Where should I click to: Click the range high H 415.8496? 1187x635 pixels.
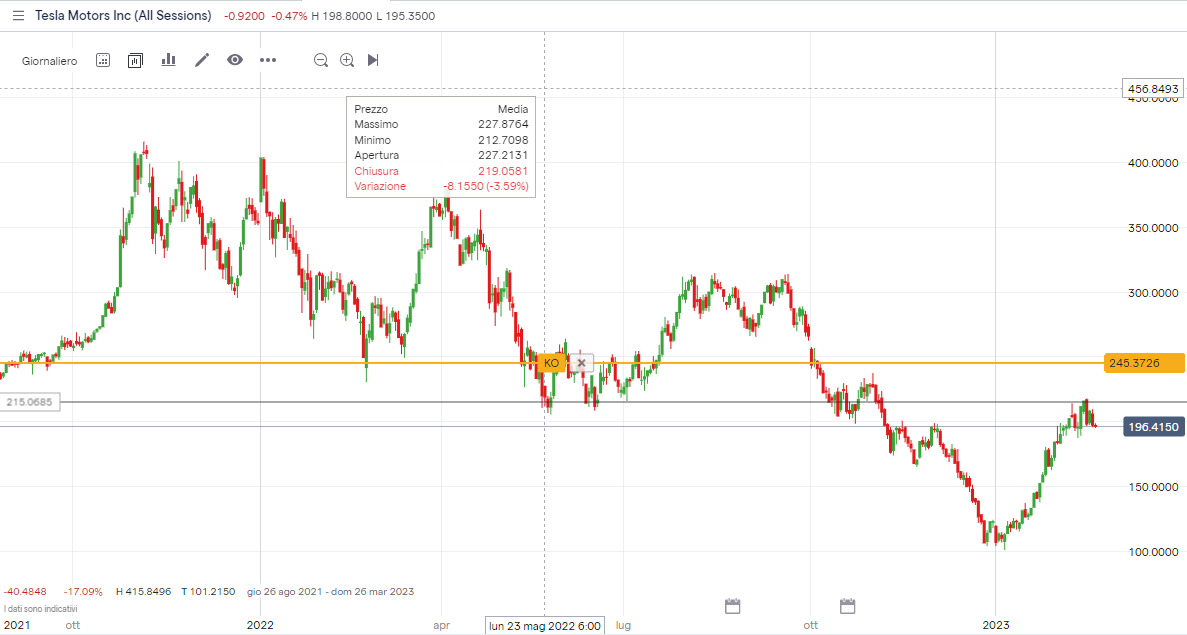(144, 592)
